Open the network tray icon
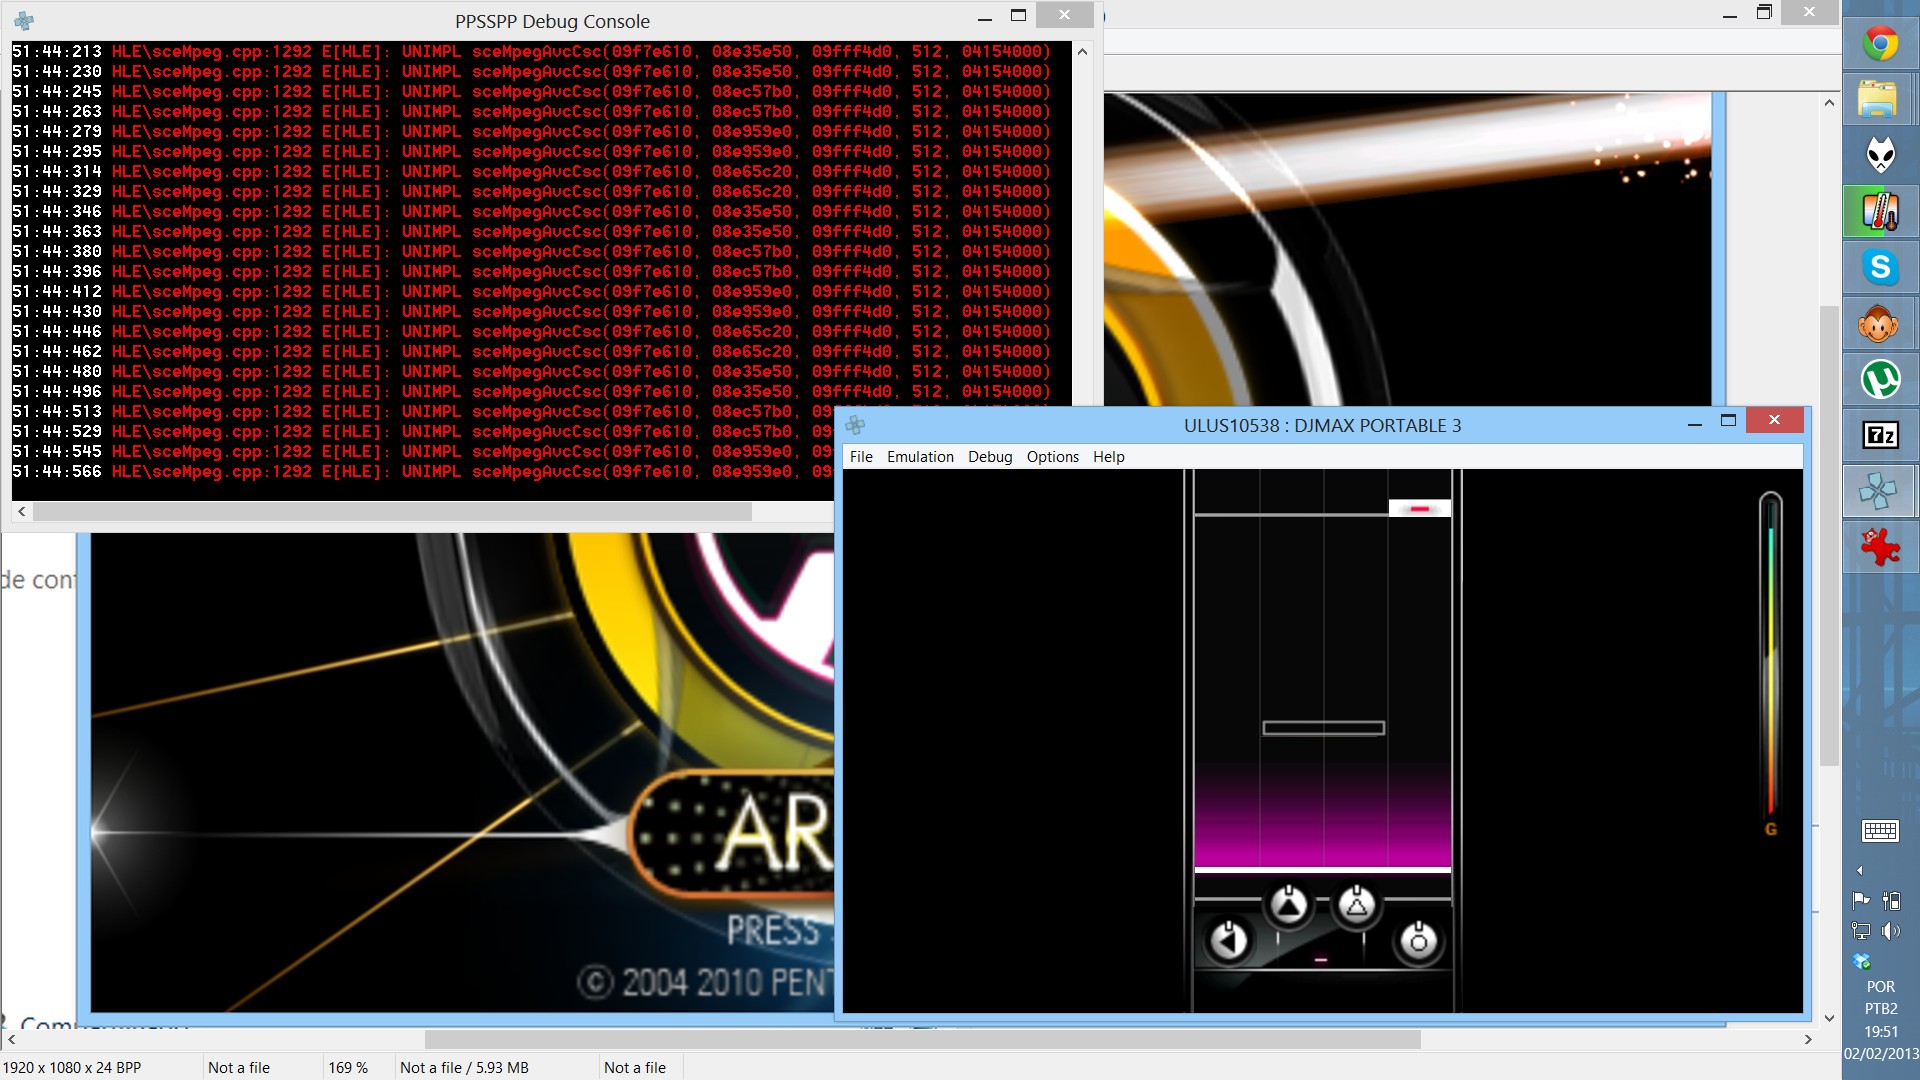This screenshot has height=1080, width=1920. (1861, 931)
